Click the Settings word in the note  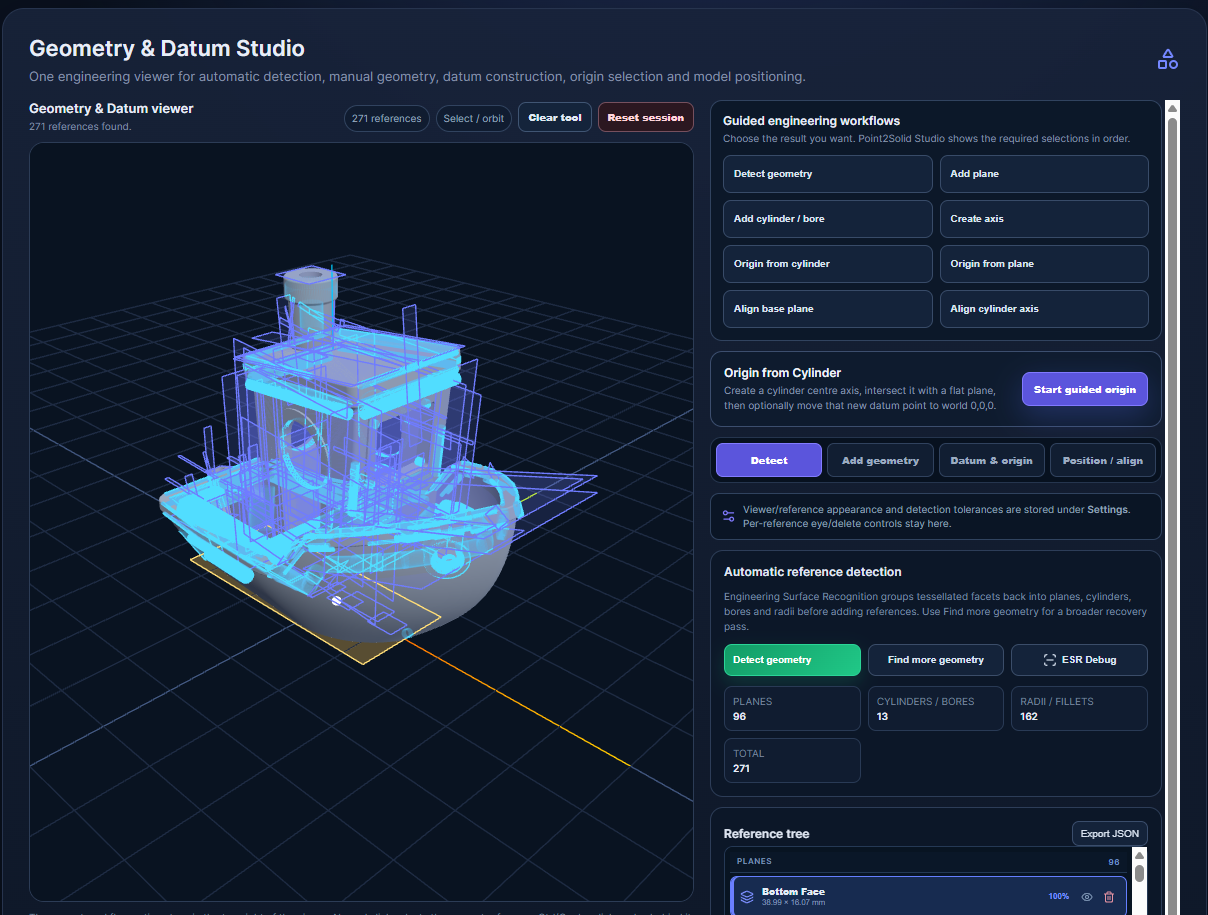(x=1108, y=509)
